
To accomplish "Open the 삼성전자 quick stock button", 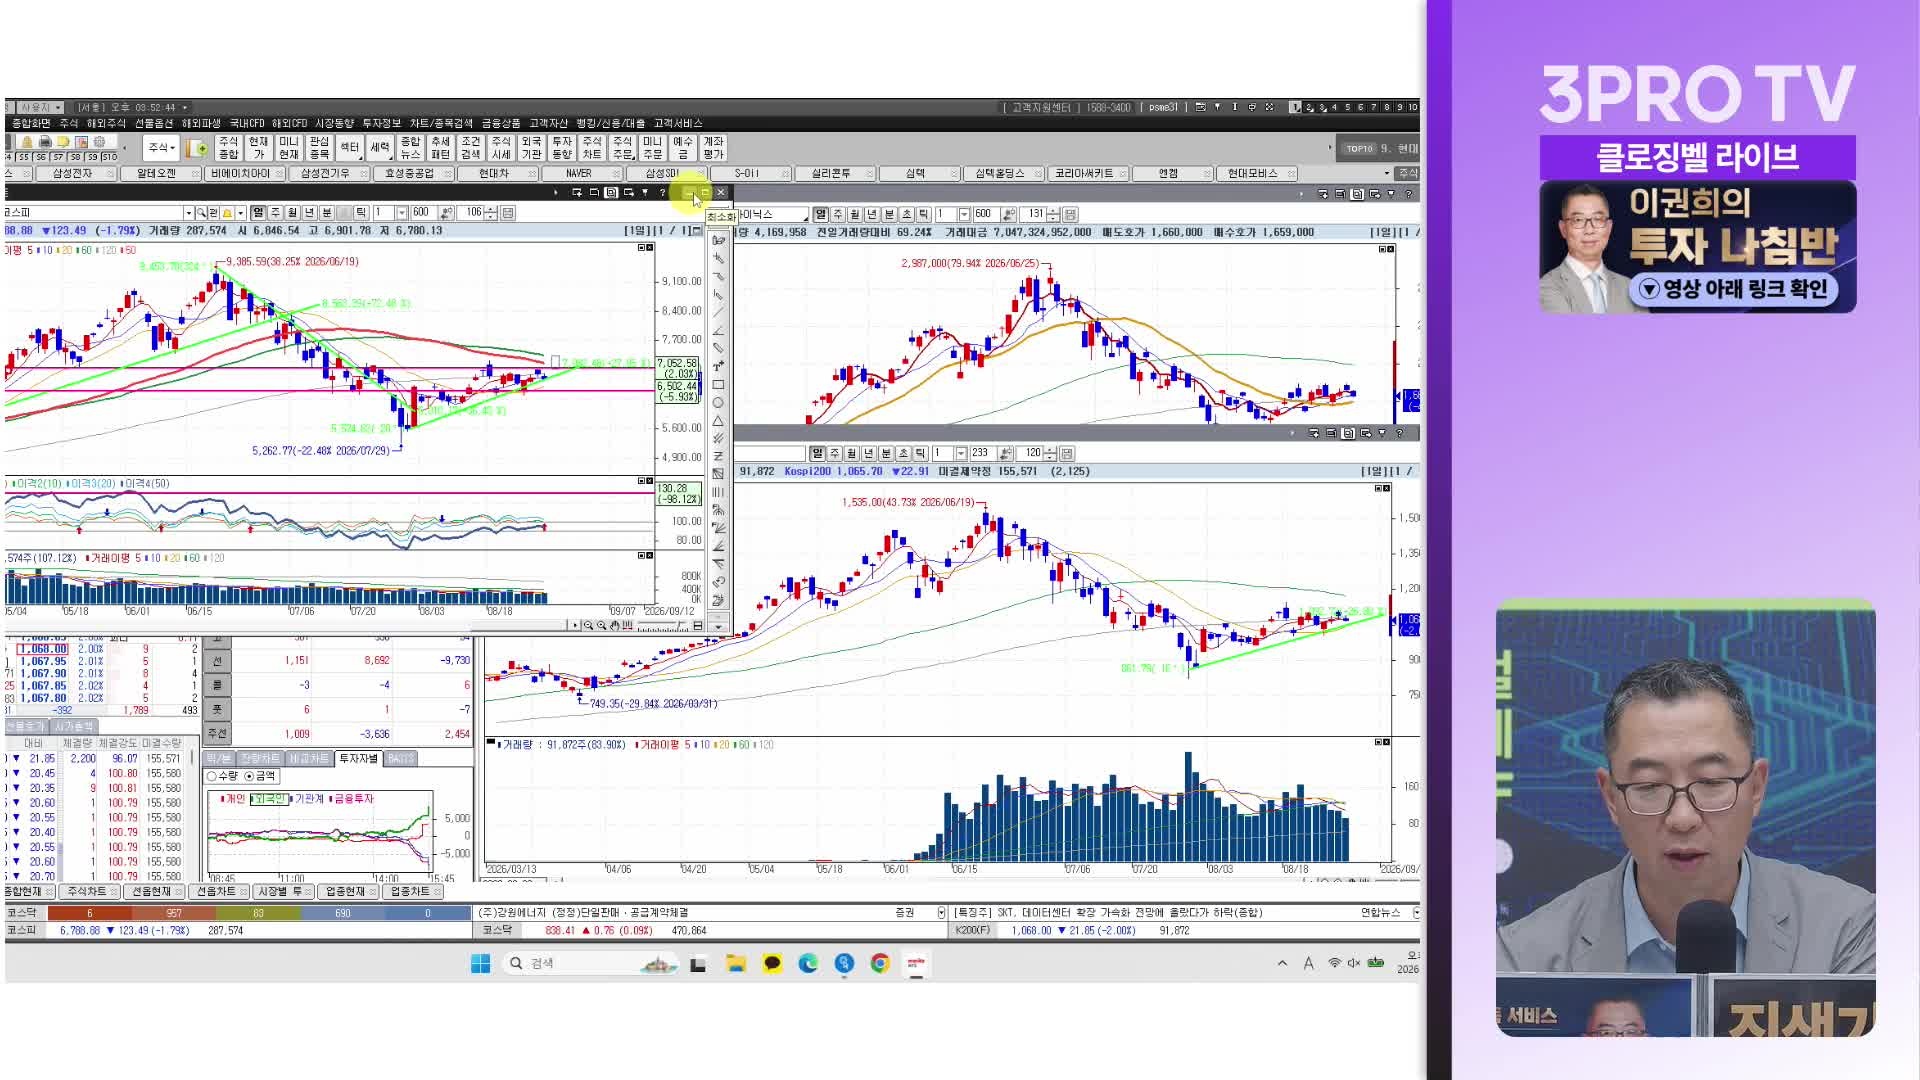I will (72, 174).
